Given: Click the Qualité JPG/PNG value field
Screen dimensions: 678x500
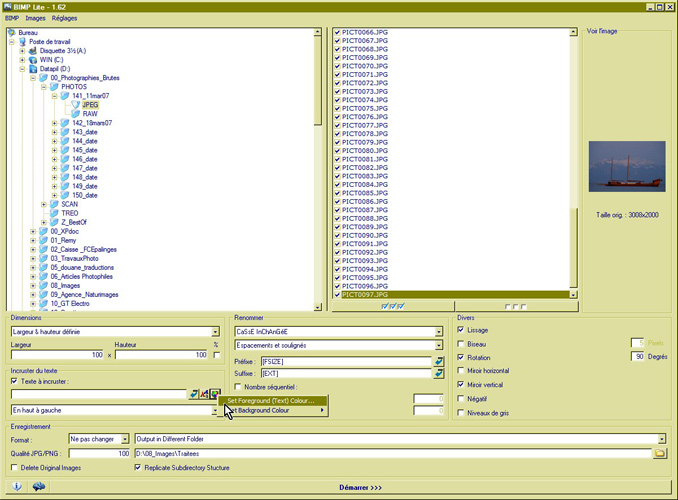Looking at the screenshot, I should 101,453.
